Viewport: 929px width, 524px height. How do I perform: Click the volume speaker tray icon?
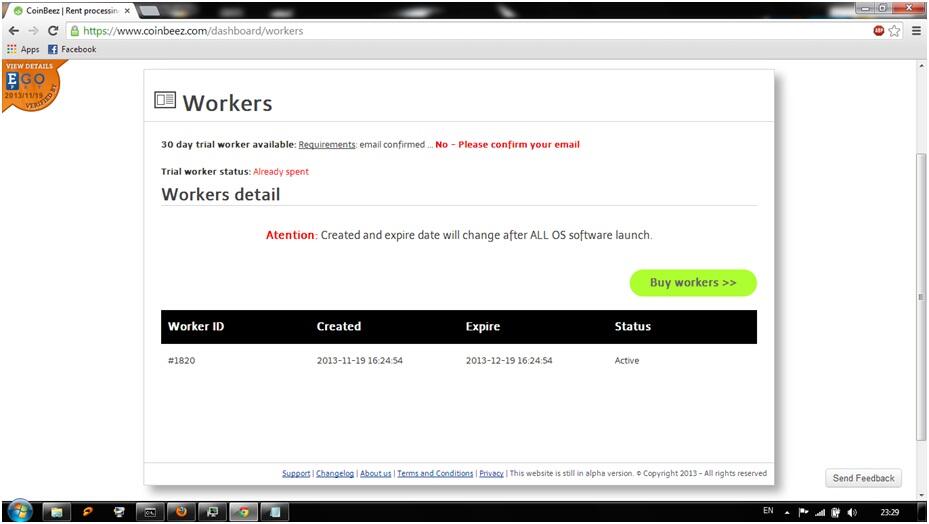pos(852,512)
